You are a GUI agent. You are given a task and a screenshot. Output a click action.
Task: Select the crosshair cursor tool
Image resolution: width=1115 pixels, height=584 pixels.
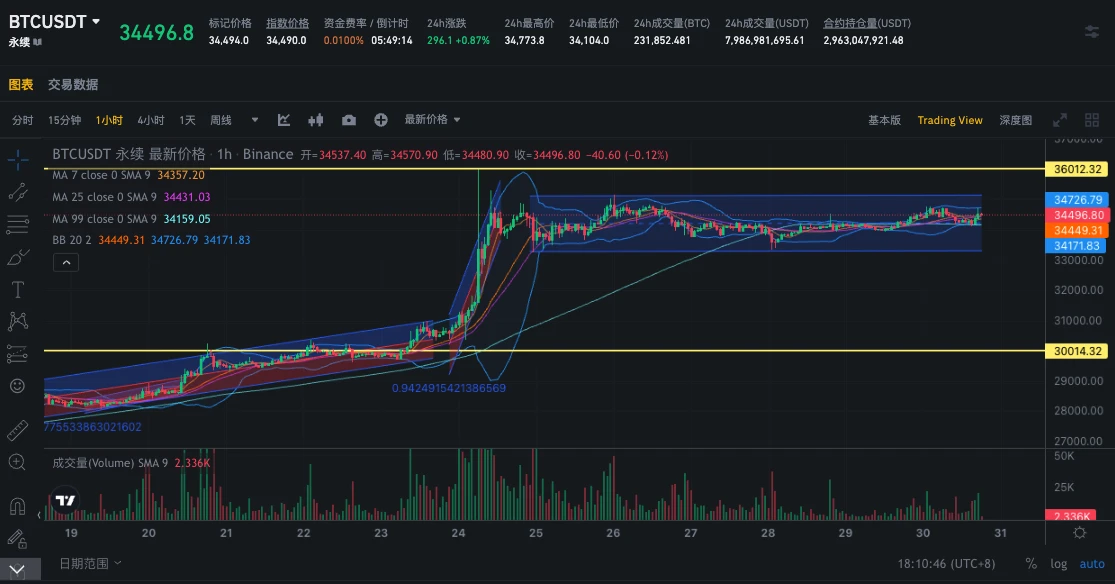point(17,159)
